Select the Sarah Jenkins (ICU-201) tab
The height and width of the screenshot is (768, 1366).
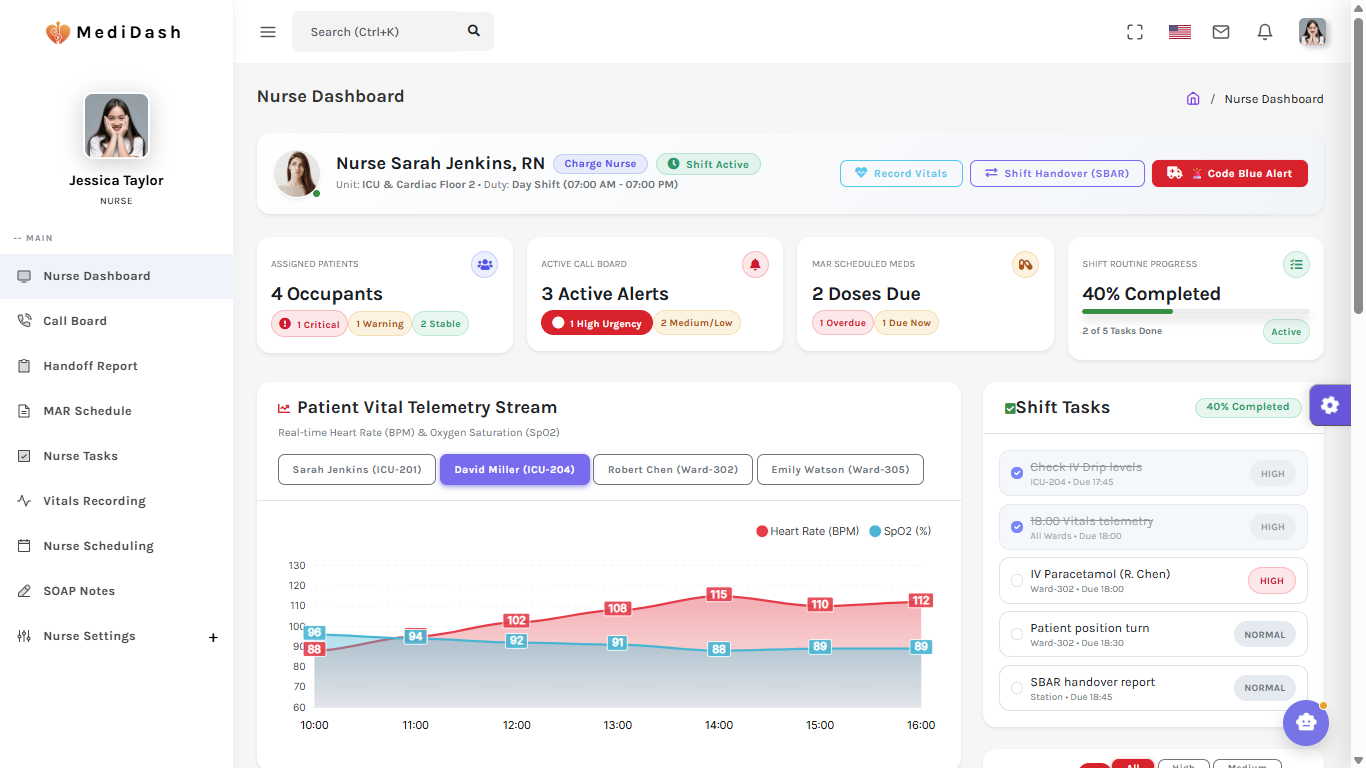click(x=357, y=469)
